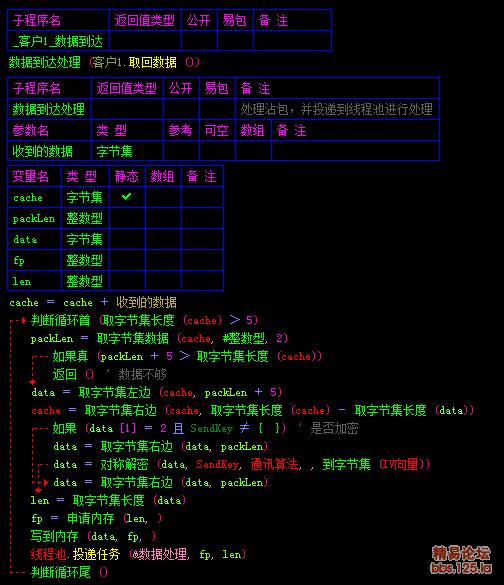Click 到字节集 (IV向量) in the decrypt line

pyautogui.click(x=374, y=464)
